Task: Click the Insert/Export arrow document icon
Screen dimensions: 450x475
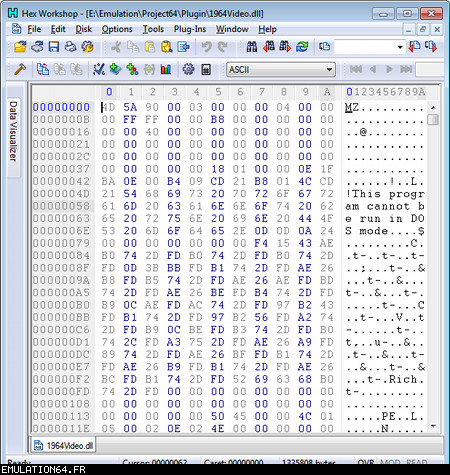Action: [183, 47]
